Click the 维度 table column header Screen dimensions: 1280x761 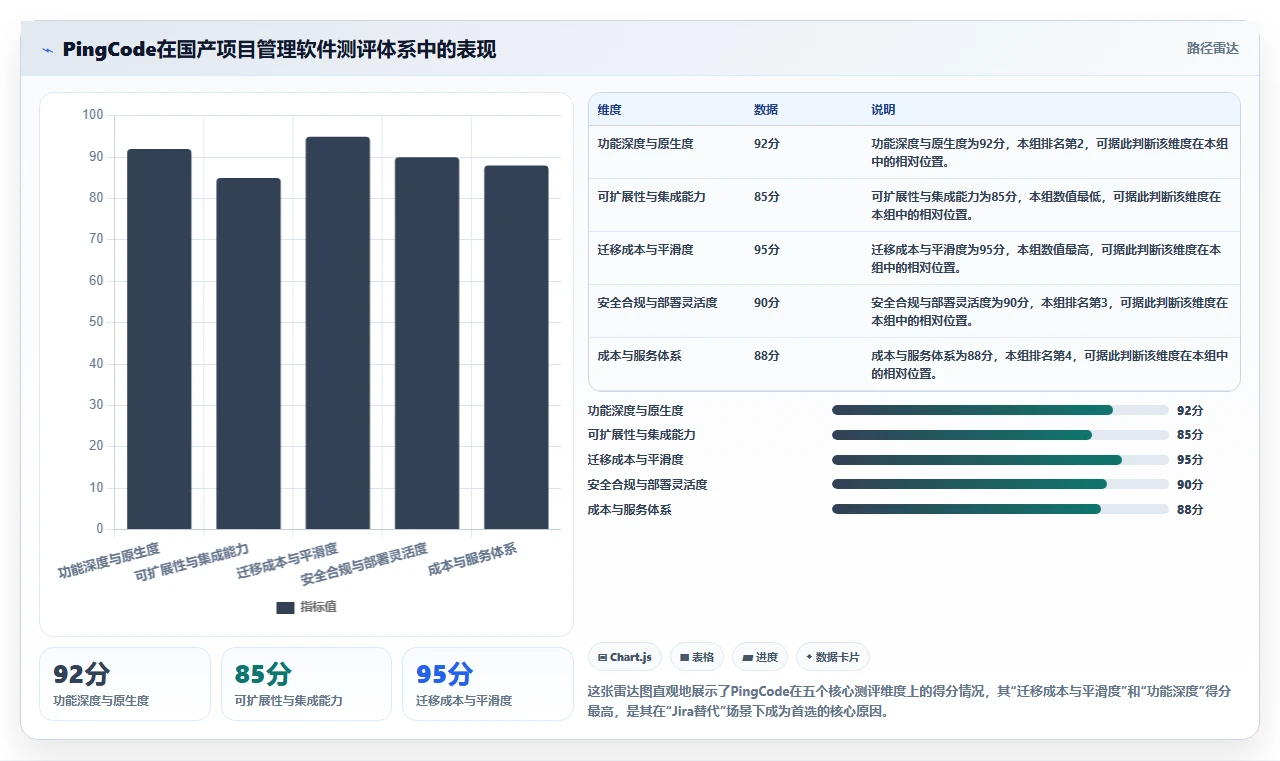[x=609, y=109]
